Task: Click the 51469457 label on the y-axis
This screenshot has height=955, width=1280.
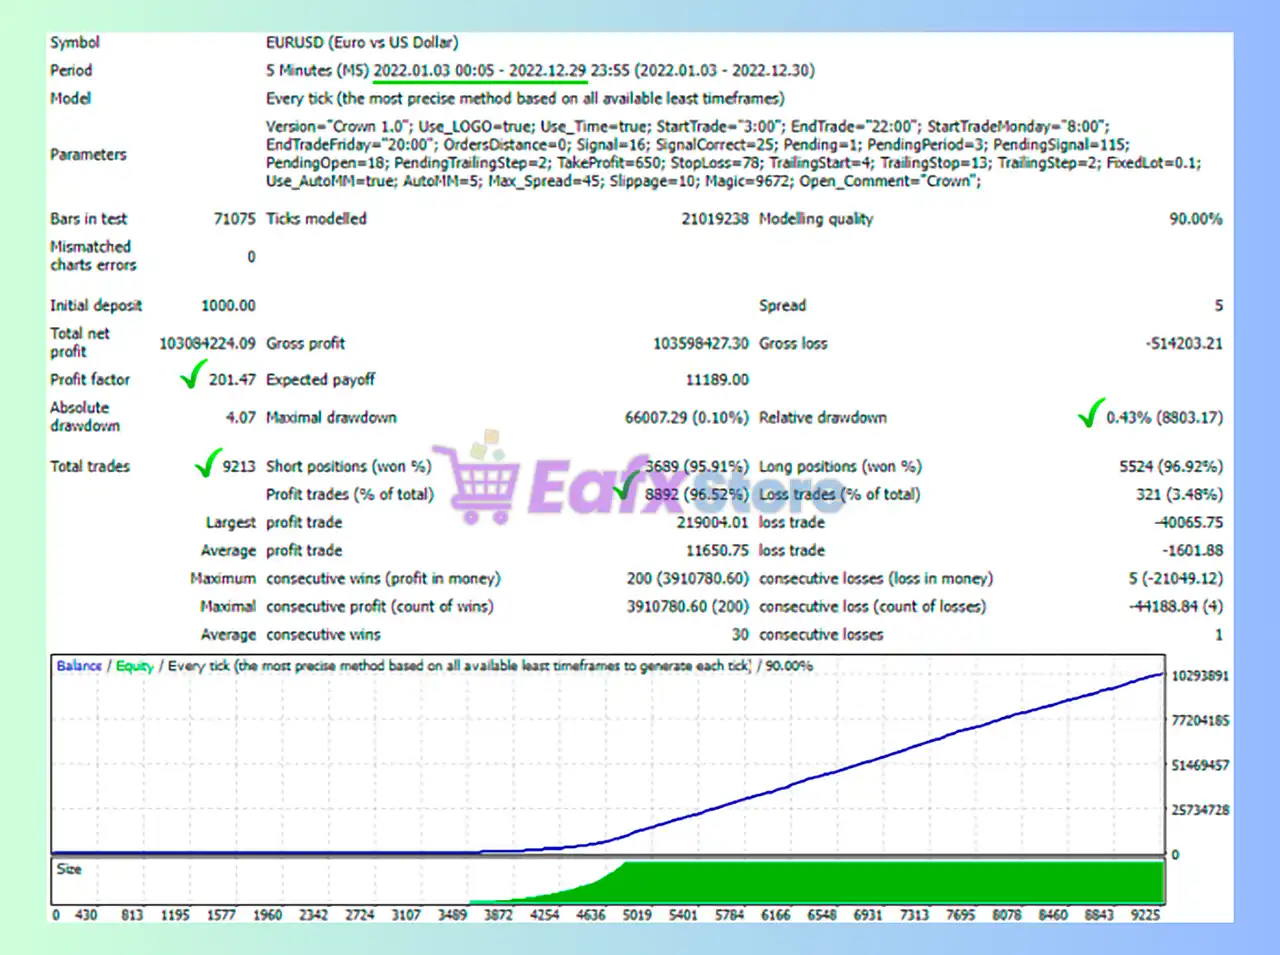Action: click(x=1200, y=765)
